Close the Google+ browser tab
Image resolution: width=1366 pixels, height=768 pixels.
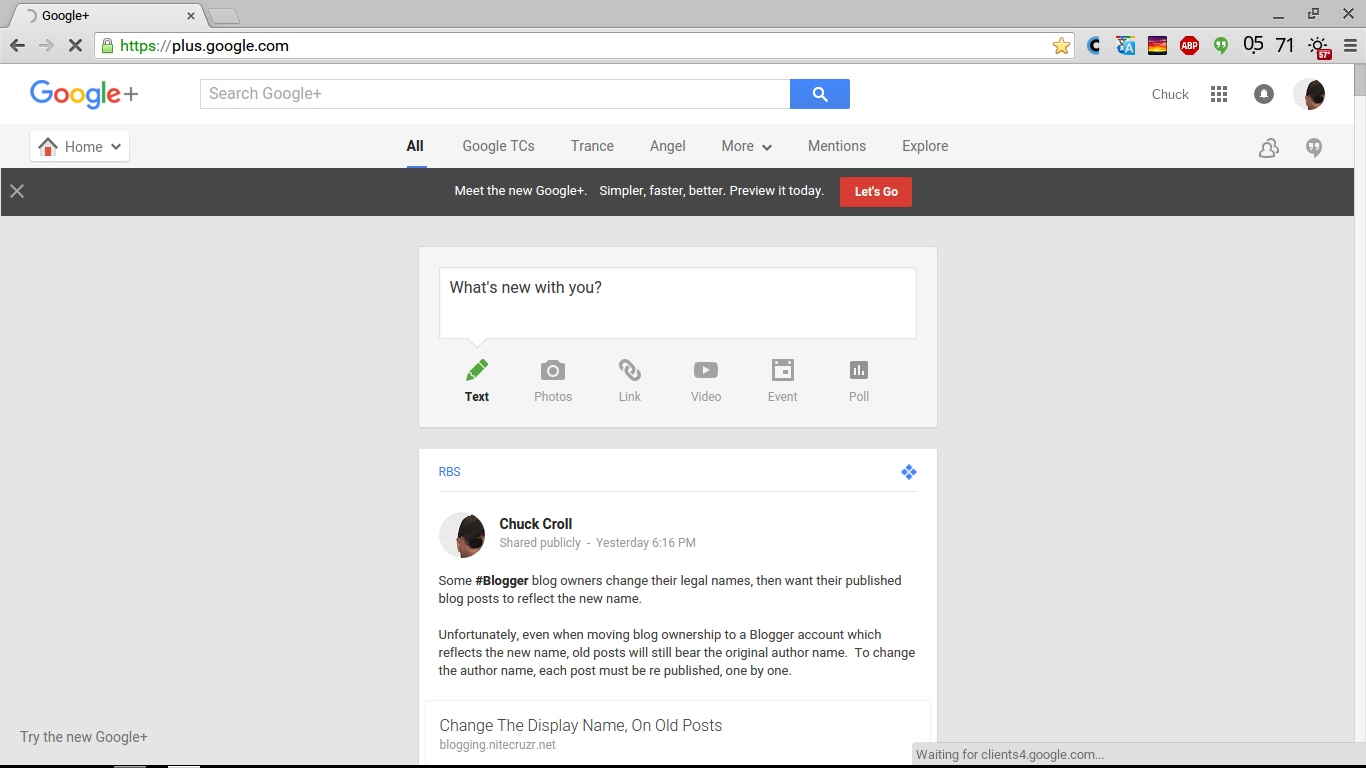[191, 16]
